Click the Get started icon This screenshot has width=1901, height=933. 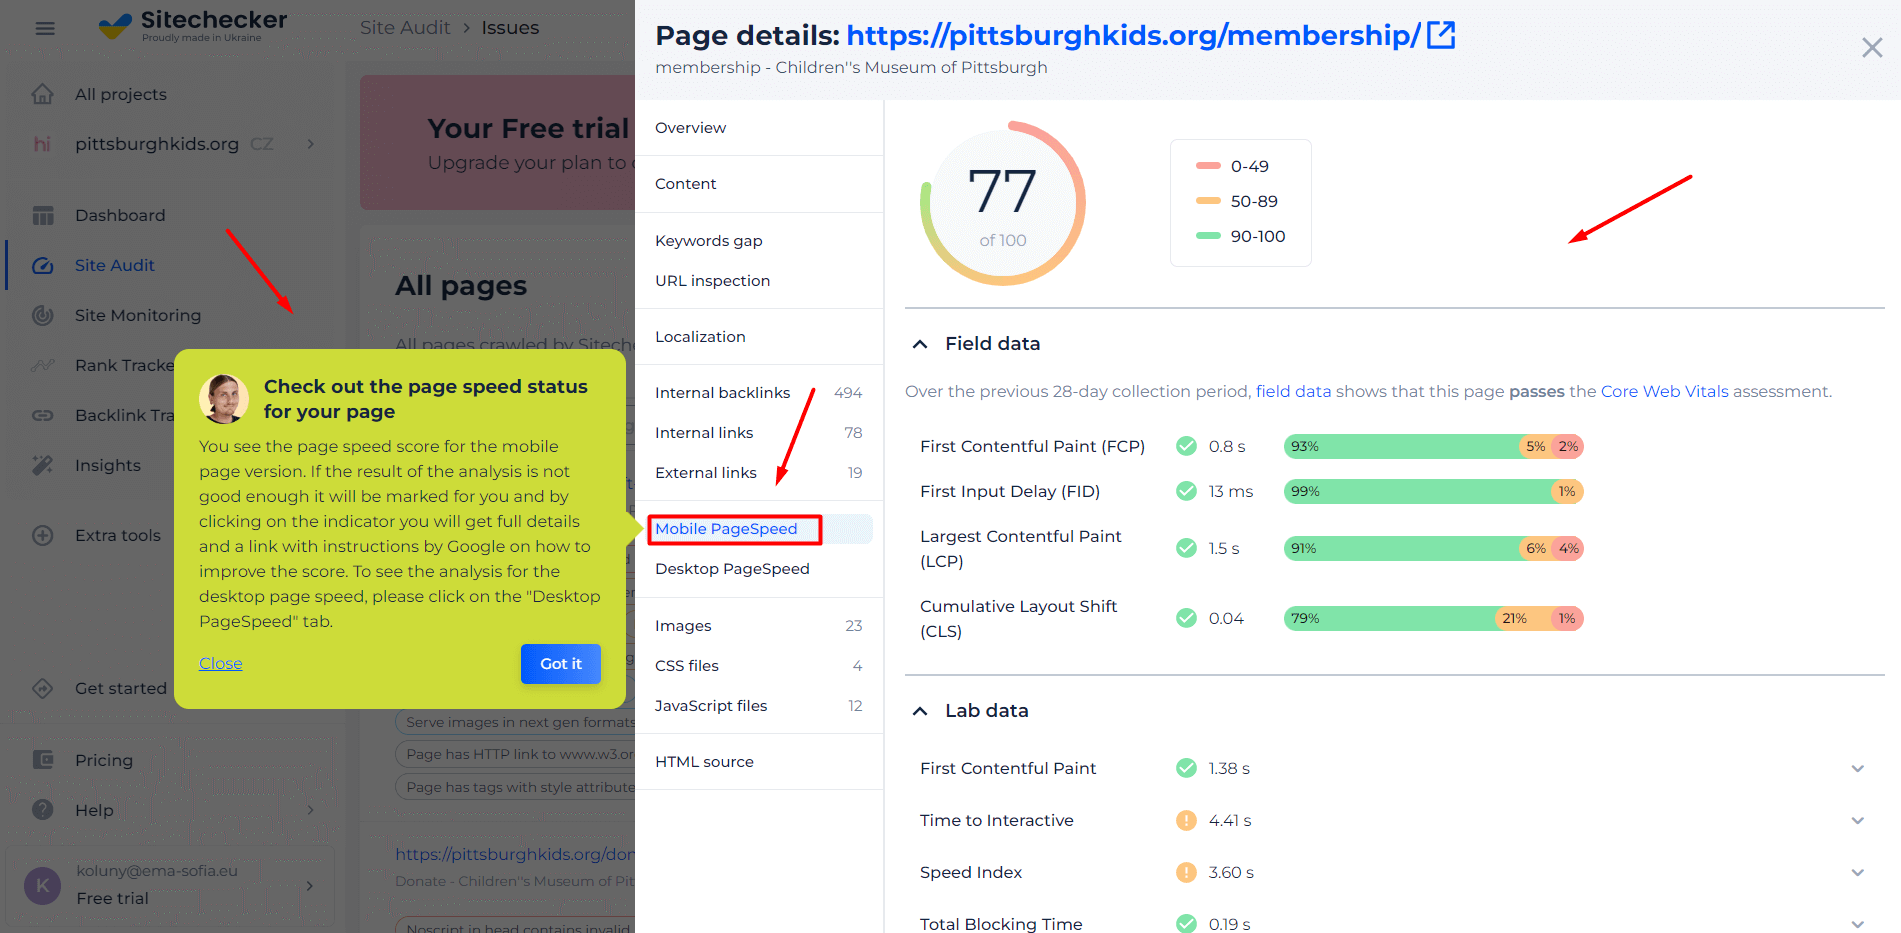[43, 688]
